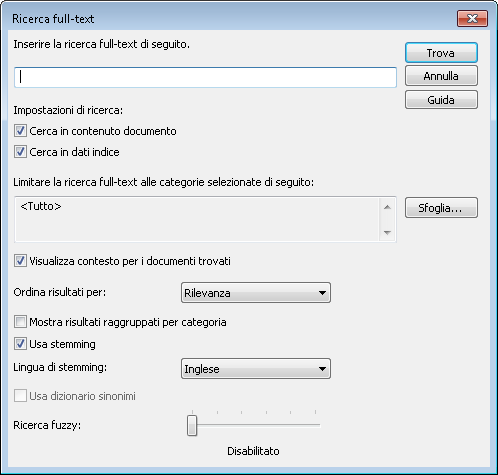Focus the full-text search input field

pyautogui.click(x=205, y=77)
